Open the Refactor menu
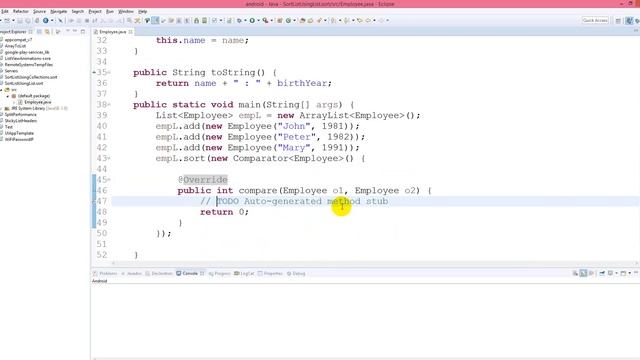640x360 pixels. pyautogui.click(x=20, y=11)
